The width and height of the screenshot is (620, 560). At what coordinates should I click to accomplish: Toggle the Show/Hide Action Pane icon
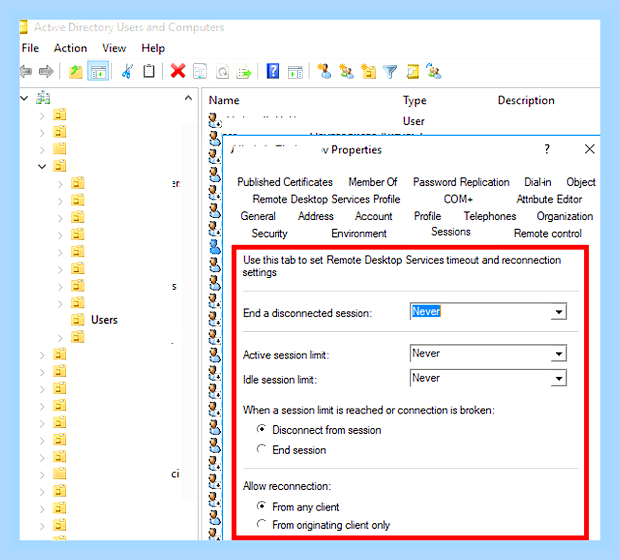coord(295,72)
